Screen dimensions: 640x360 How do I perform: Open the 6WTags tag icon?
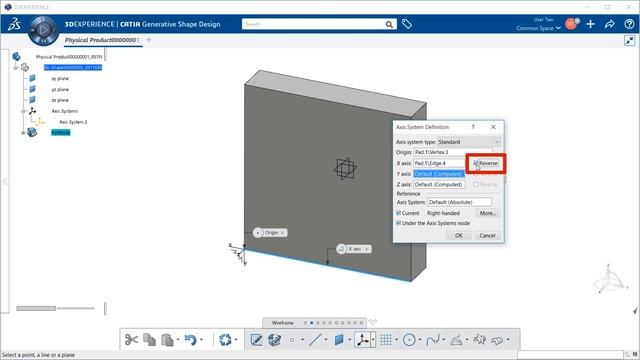point(407,24)
